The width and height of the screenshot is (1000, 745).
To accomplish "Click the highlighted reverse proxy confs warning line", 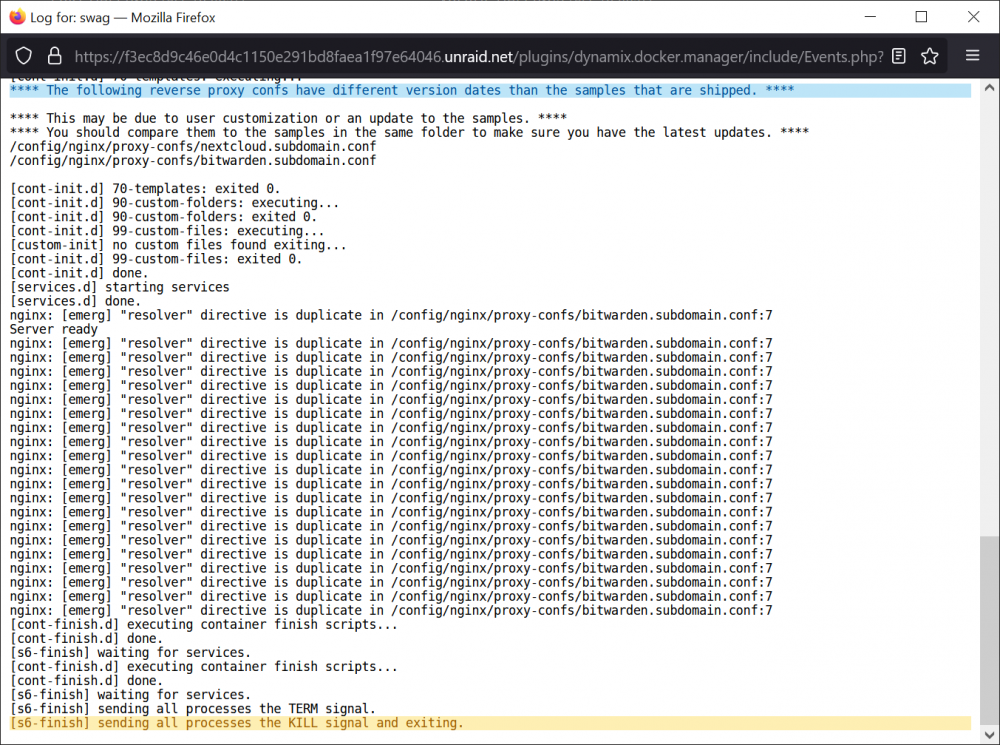I will click(x=490, y=91).
